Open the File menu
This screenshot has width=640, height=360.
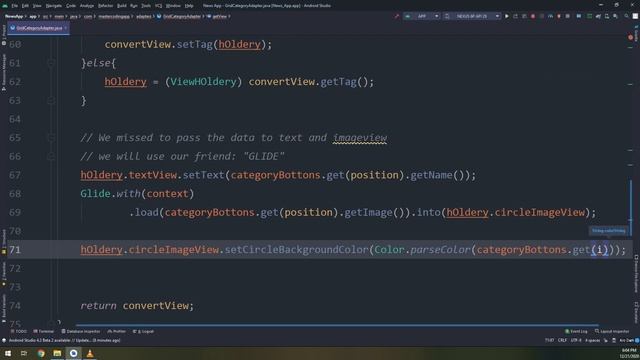point(15,6)
